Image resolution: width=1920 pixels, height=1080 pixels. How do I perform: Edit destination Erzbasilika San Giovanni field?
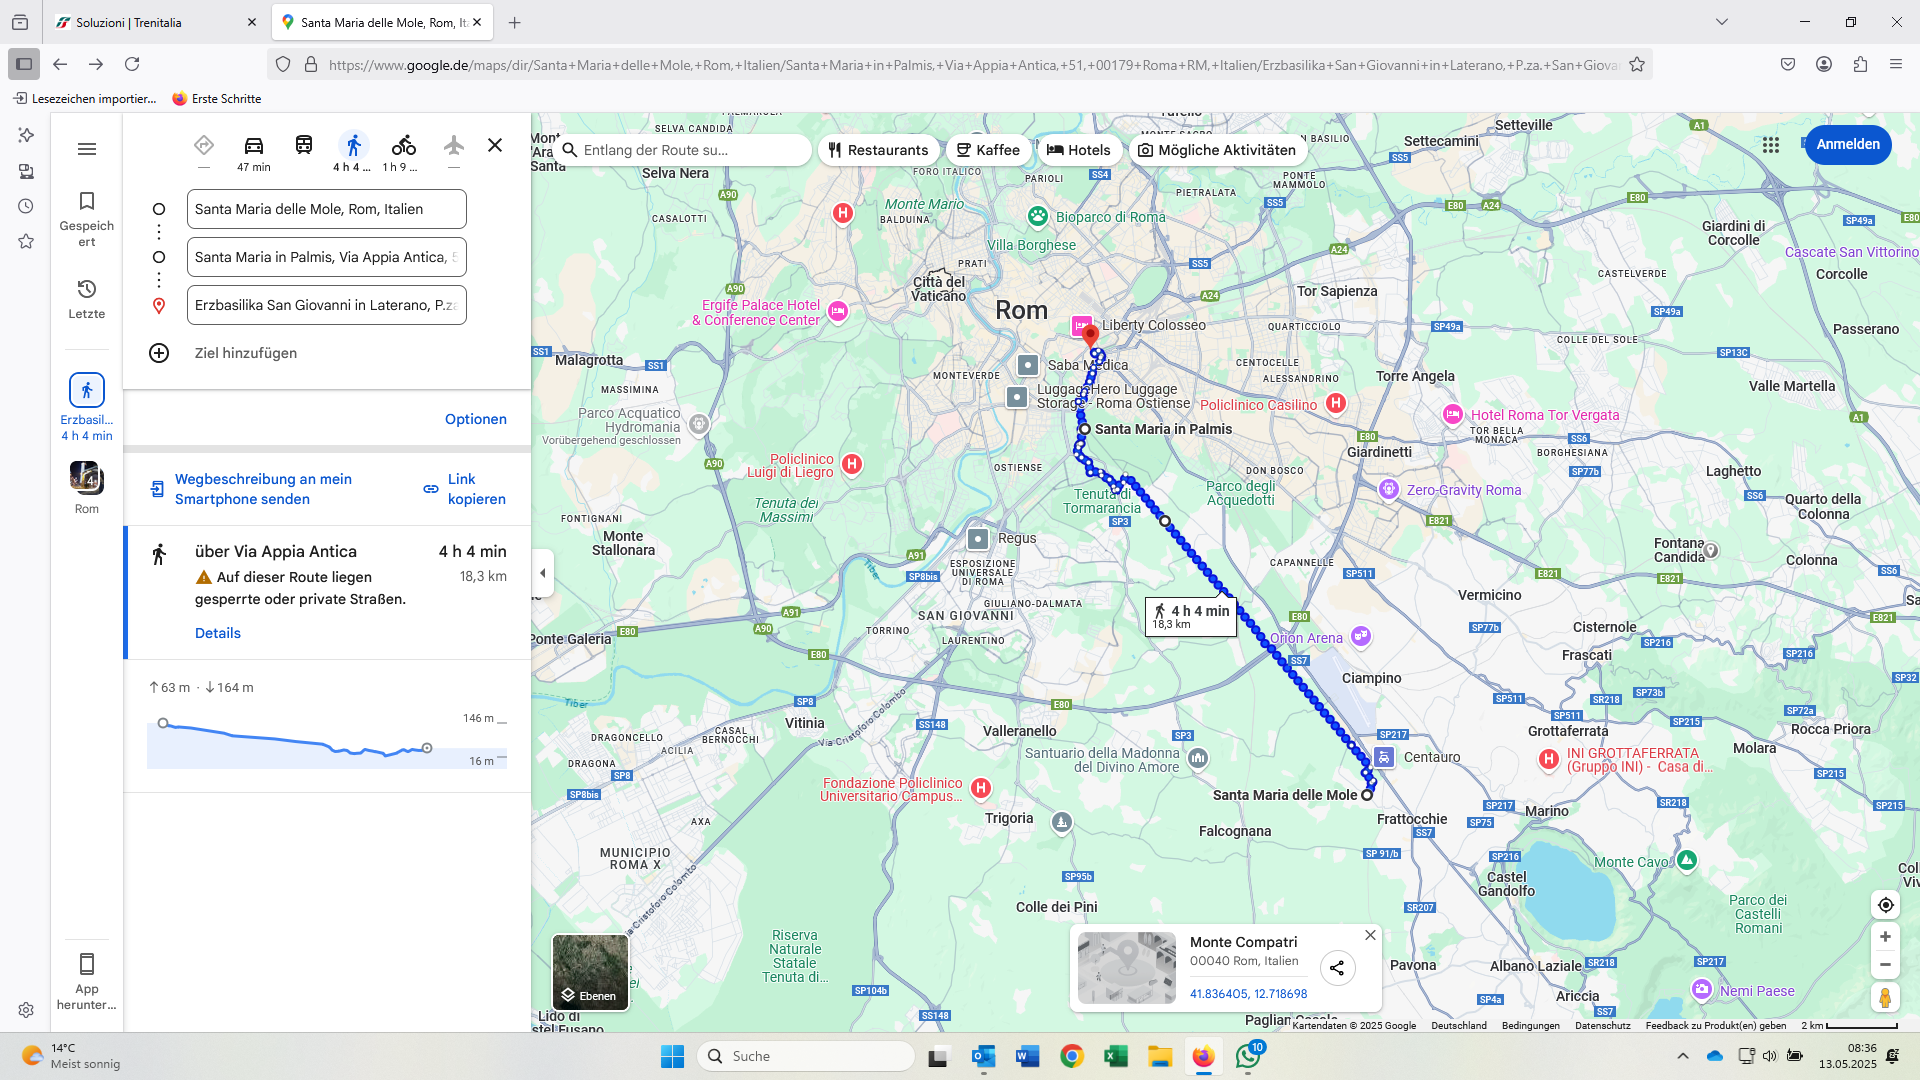coord(327,305)
